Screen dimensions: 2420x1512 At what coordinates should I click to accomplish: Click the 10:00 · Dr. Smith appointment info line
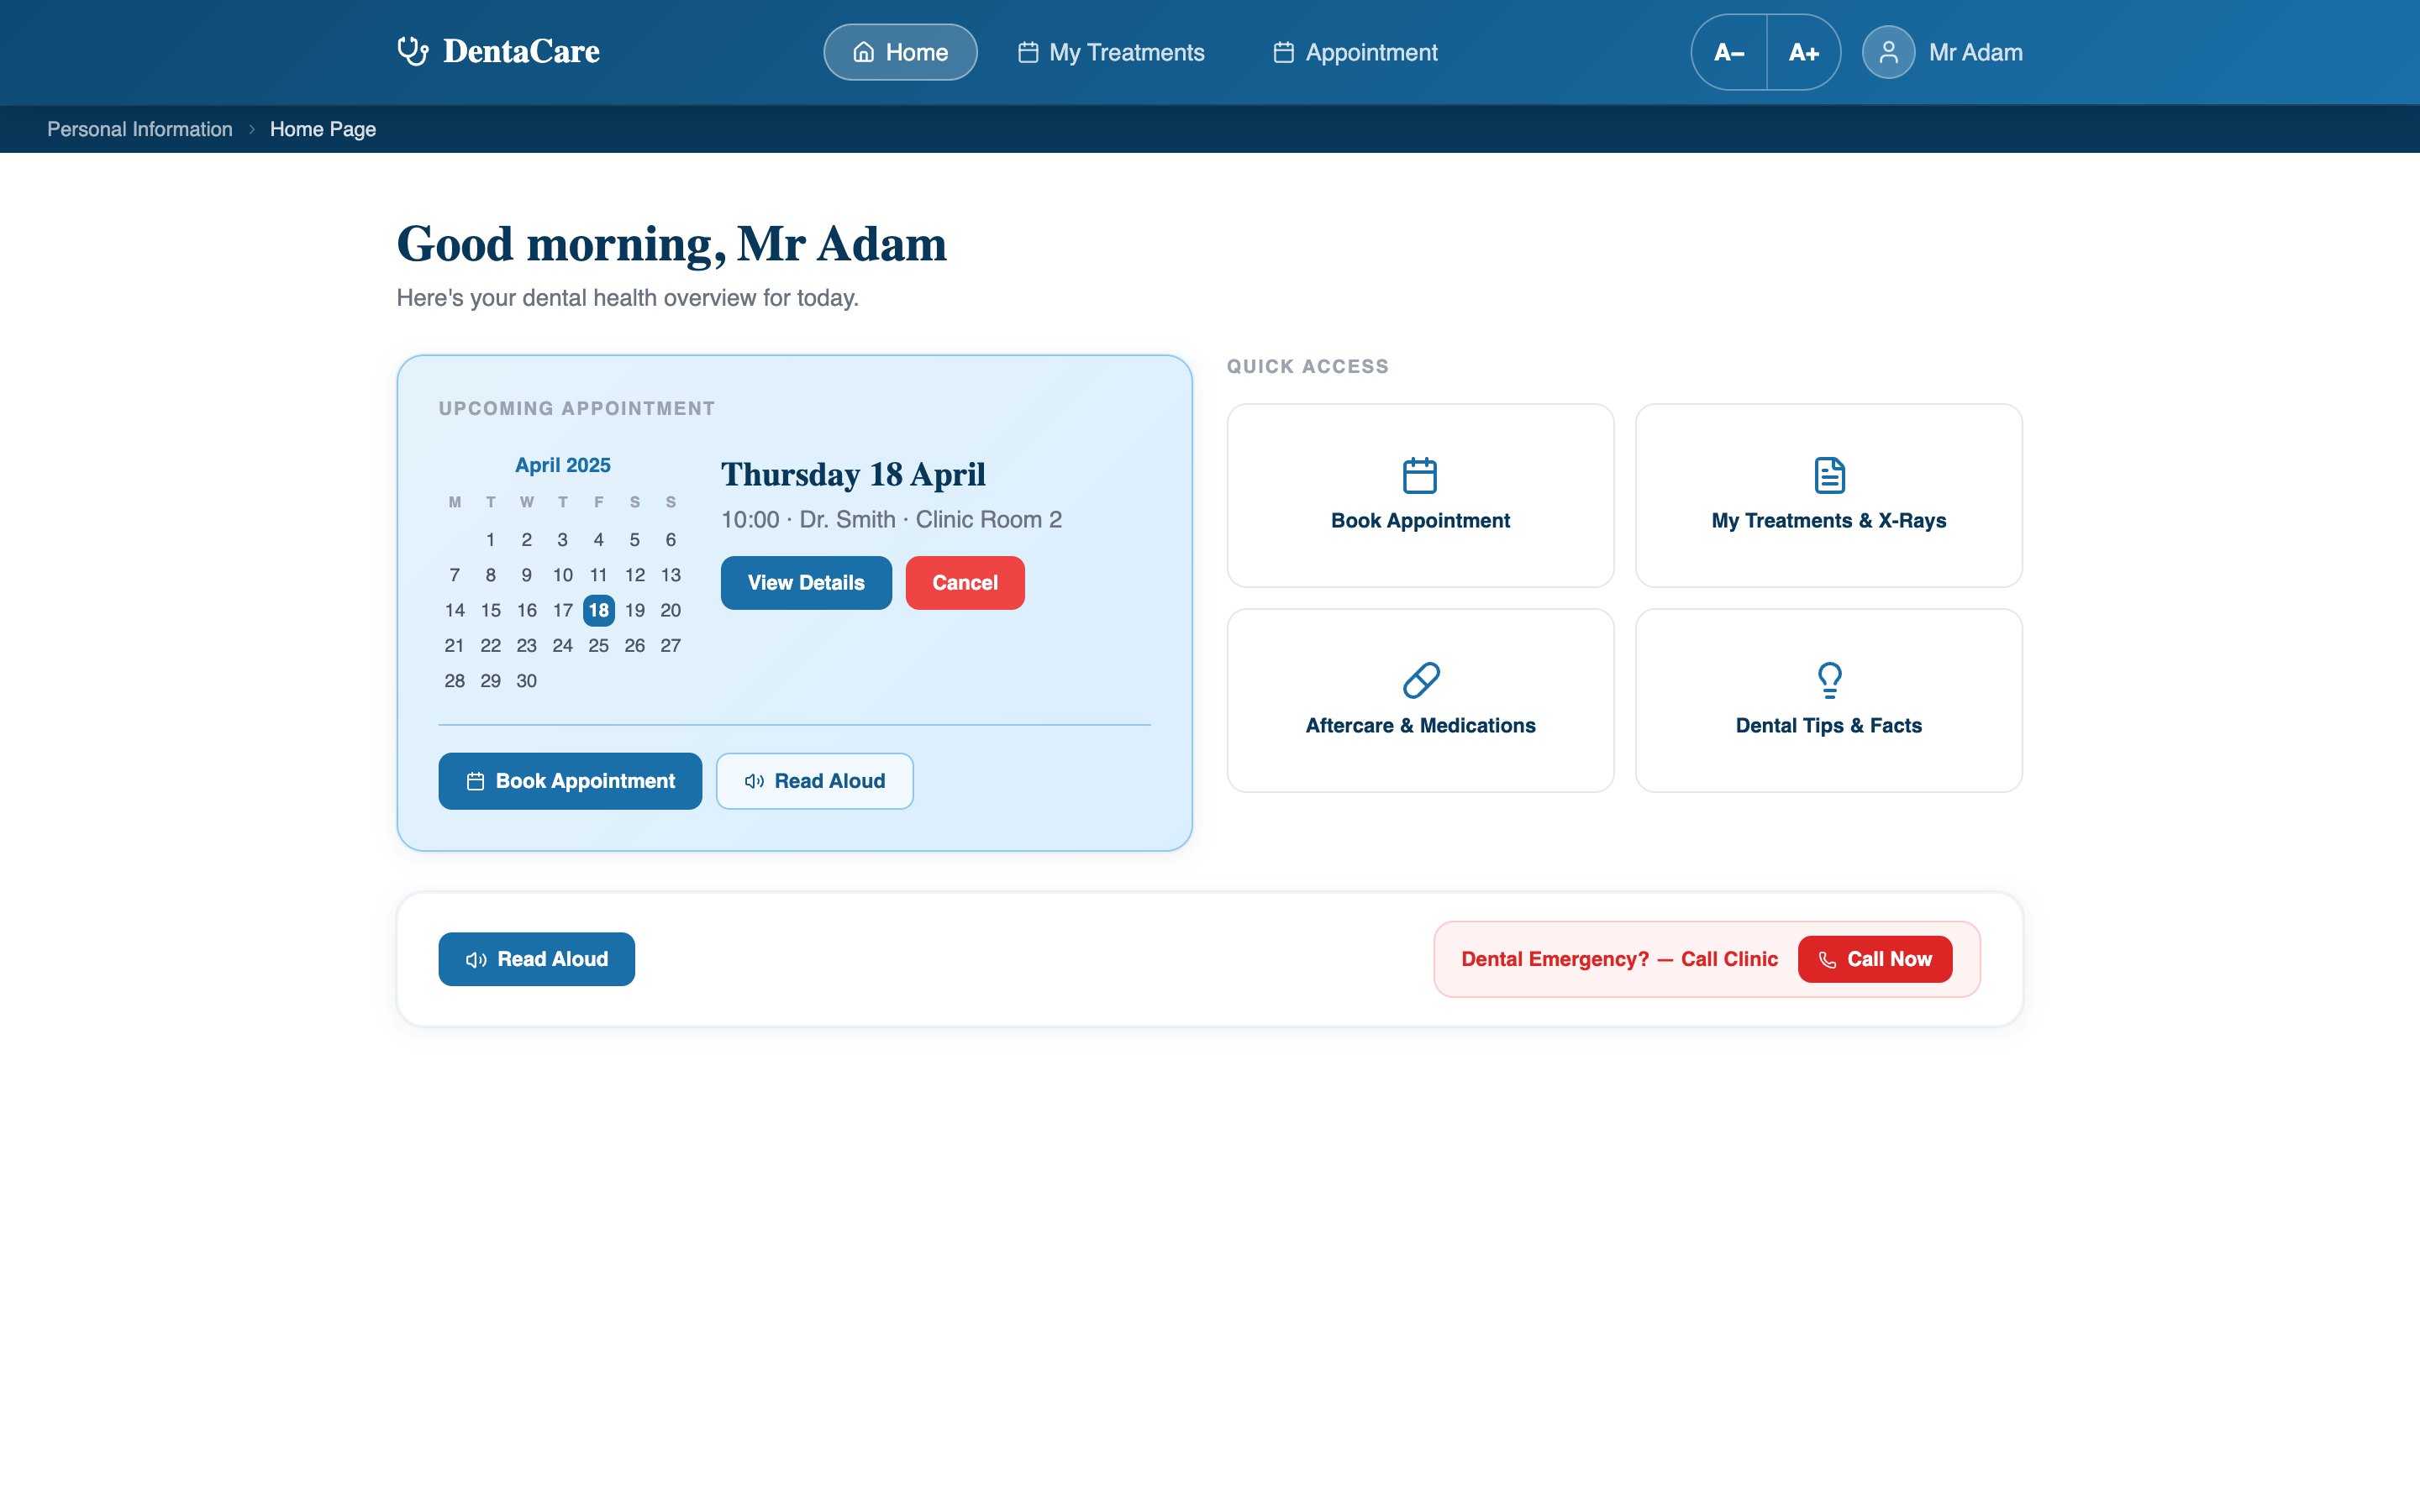(x=891, y=520)
